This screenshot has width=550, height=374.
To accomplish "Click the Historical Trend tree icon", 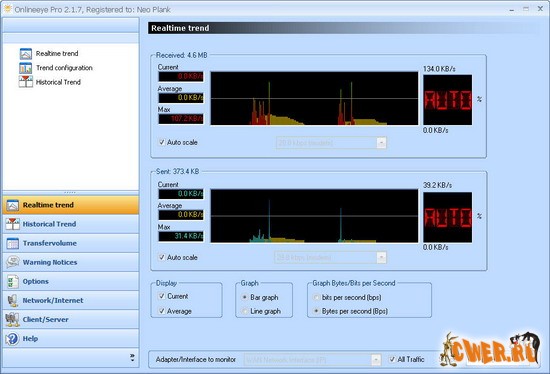I will pyautogui.click(x=26, y=82).
